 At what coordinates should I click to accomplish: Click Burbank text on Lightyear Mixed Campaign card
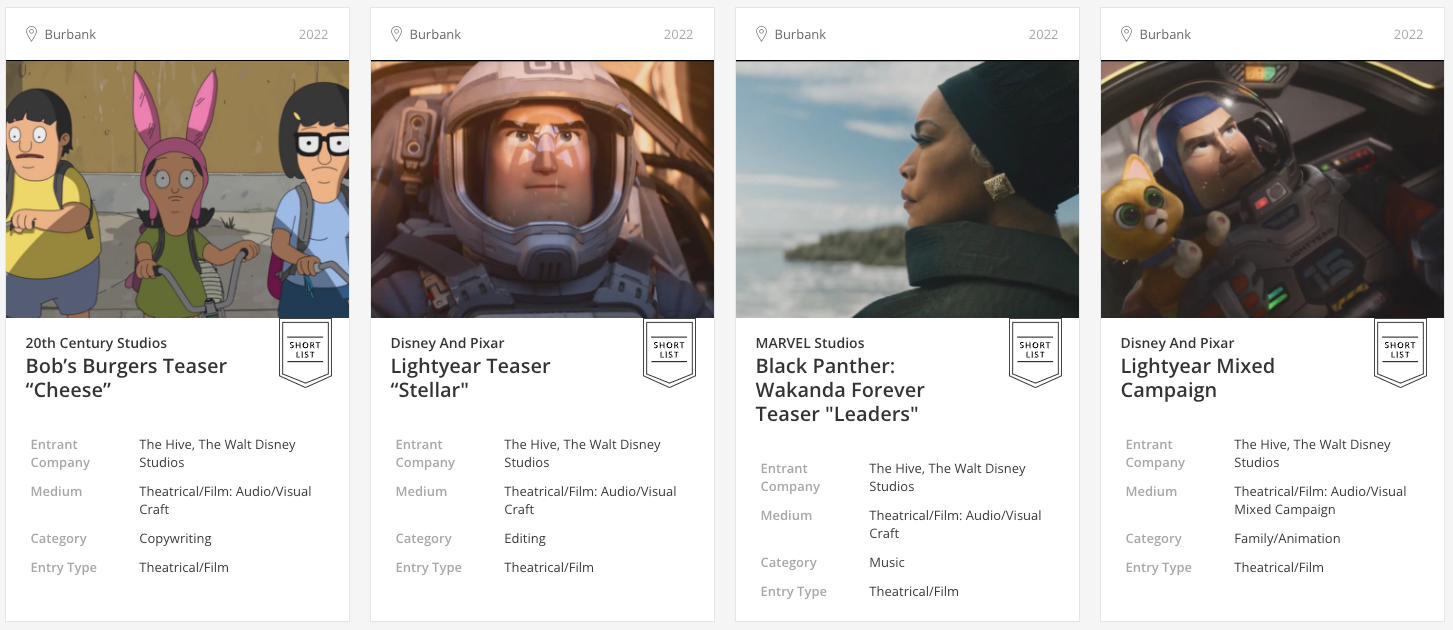pyautogui.click(x=1165, y=34)
